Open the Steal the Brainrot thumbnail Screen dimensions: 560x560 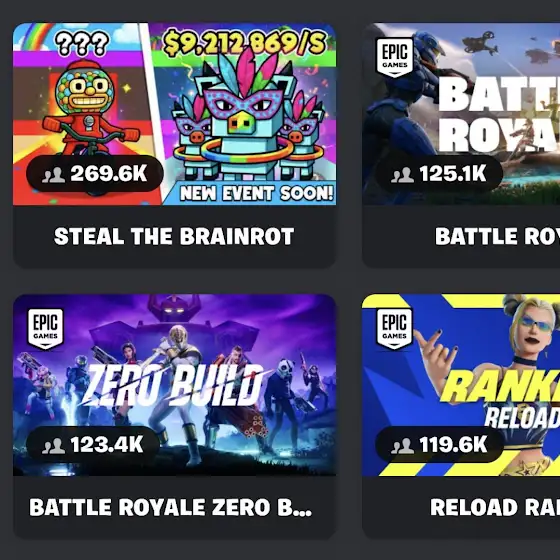174,114
